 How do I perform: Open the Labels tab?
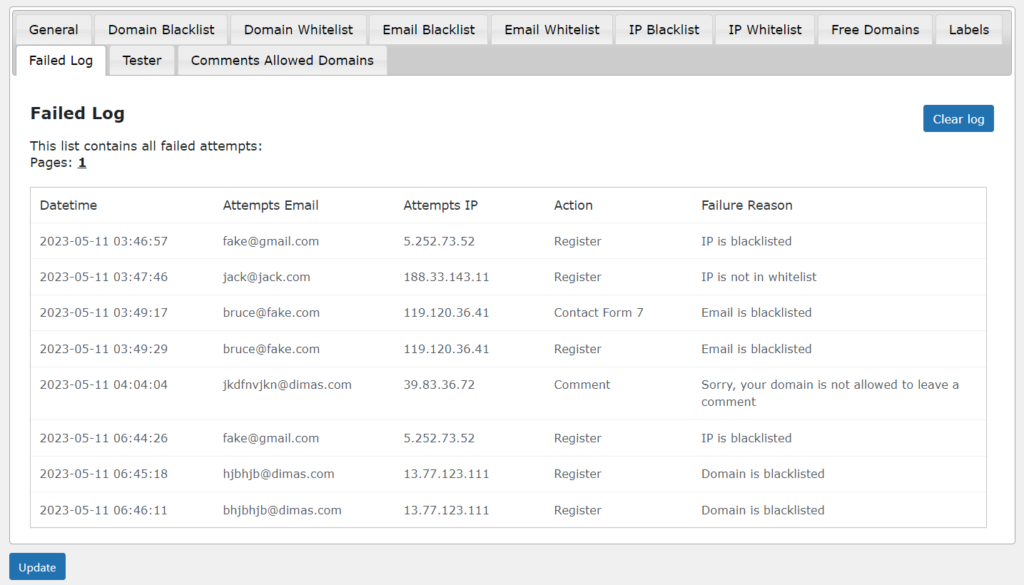click(968, 29)
